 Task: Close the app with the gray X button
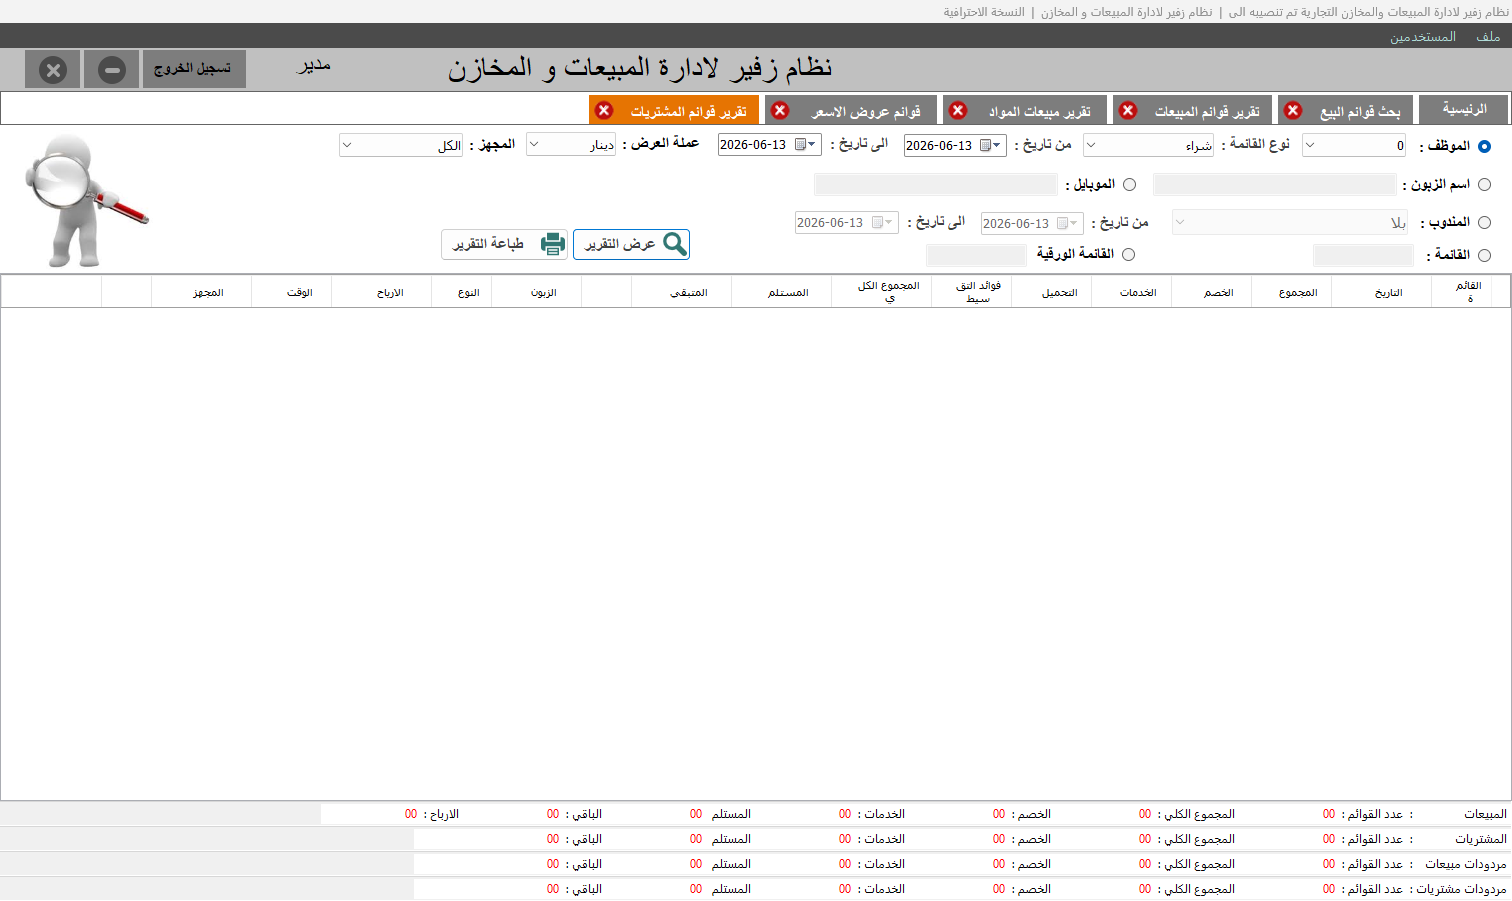(x=53, y=70)
